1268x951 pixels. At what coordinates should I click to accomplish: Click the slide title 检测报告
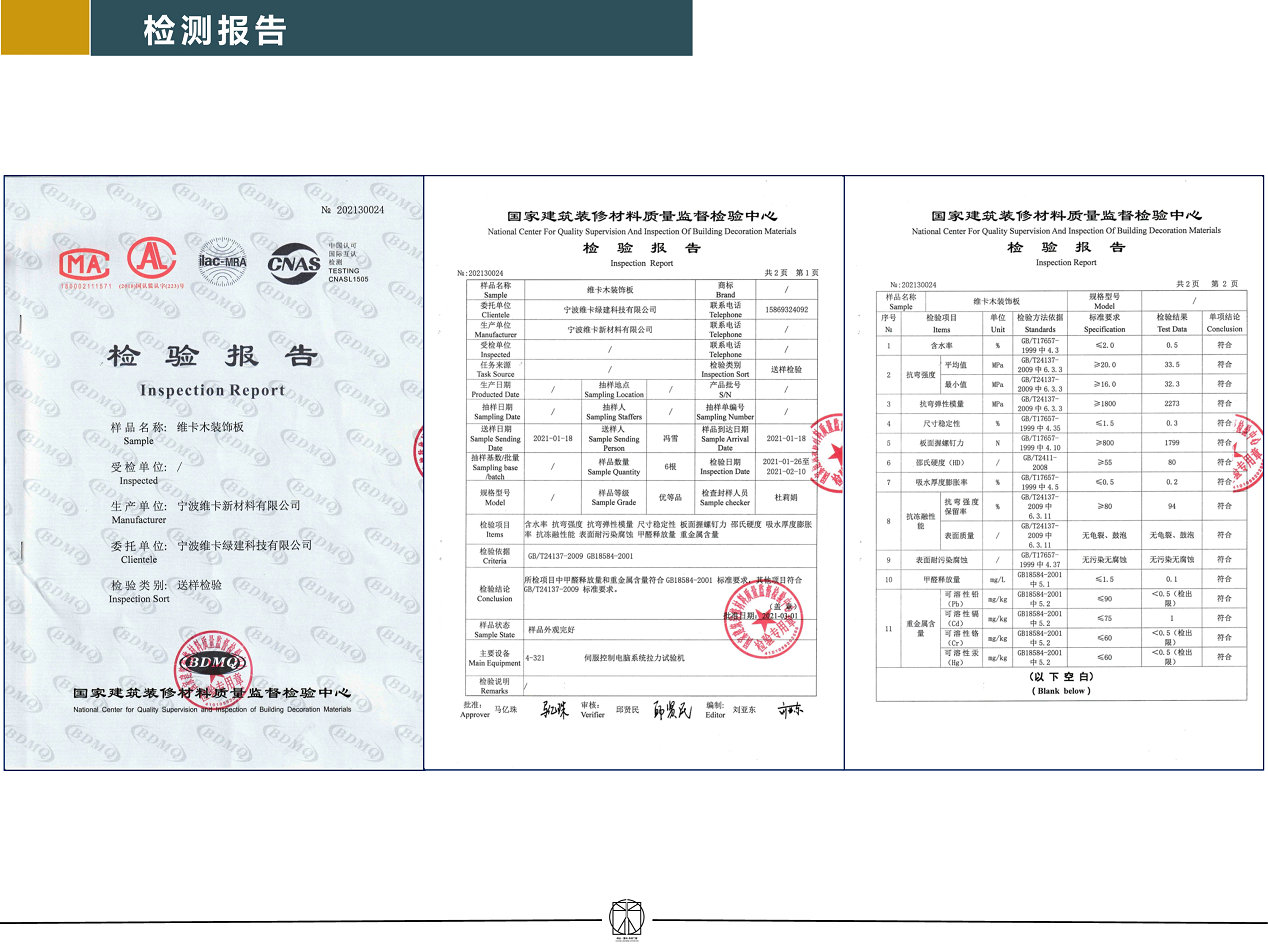tap(215, 31)
